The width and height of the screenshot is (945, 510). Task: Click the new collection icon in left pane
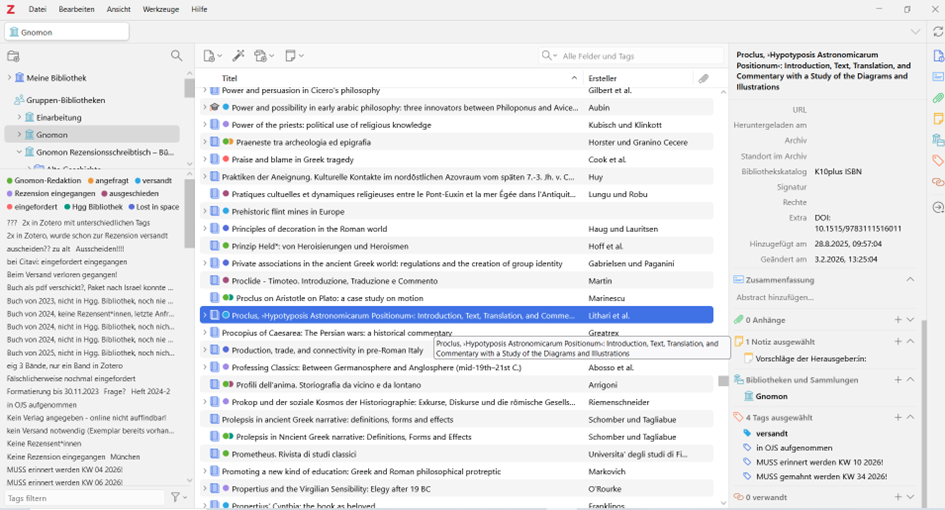[x=13, y=56]
